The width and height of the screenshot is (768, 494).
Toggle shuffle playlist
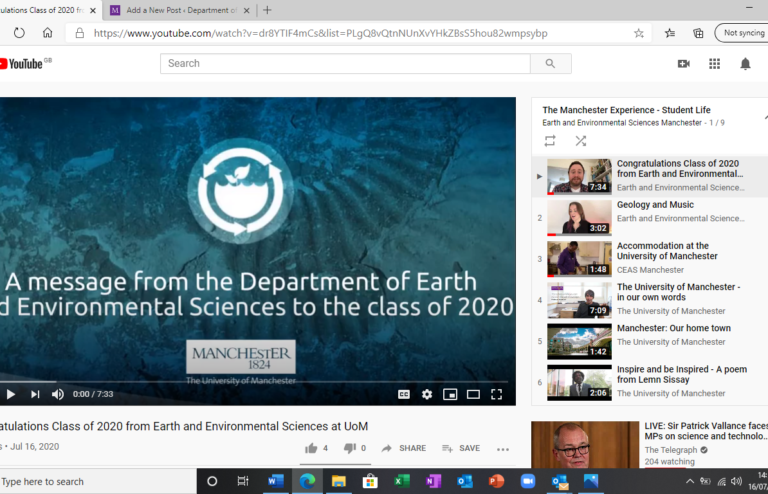tap(581, 141)
